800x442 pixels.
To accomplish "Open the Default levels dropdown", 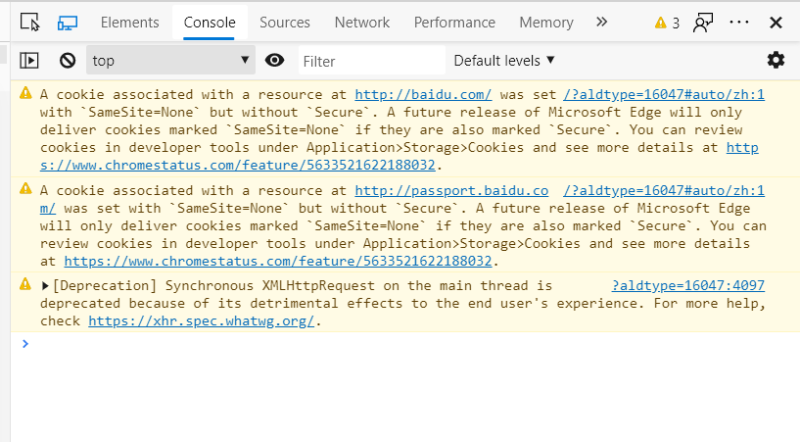I will tap(504, 60).
